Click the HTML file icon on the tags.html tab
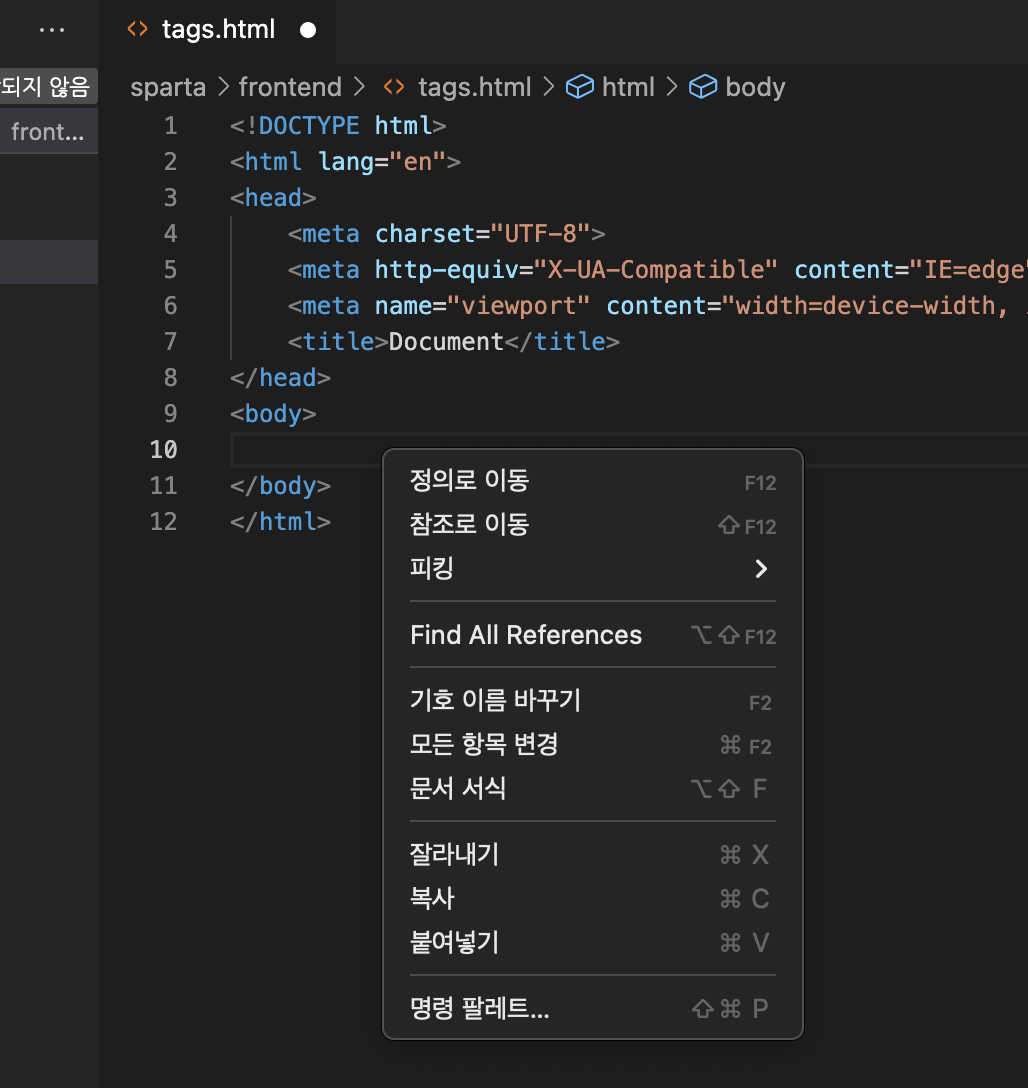1028x1088 pixels. [137, 29]
